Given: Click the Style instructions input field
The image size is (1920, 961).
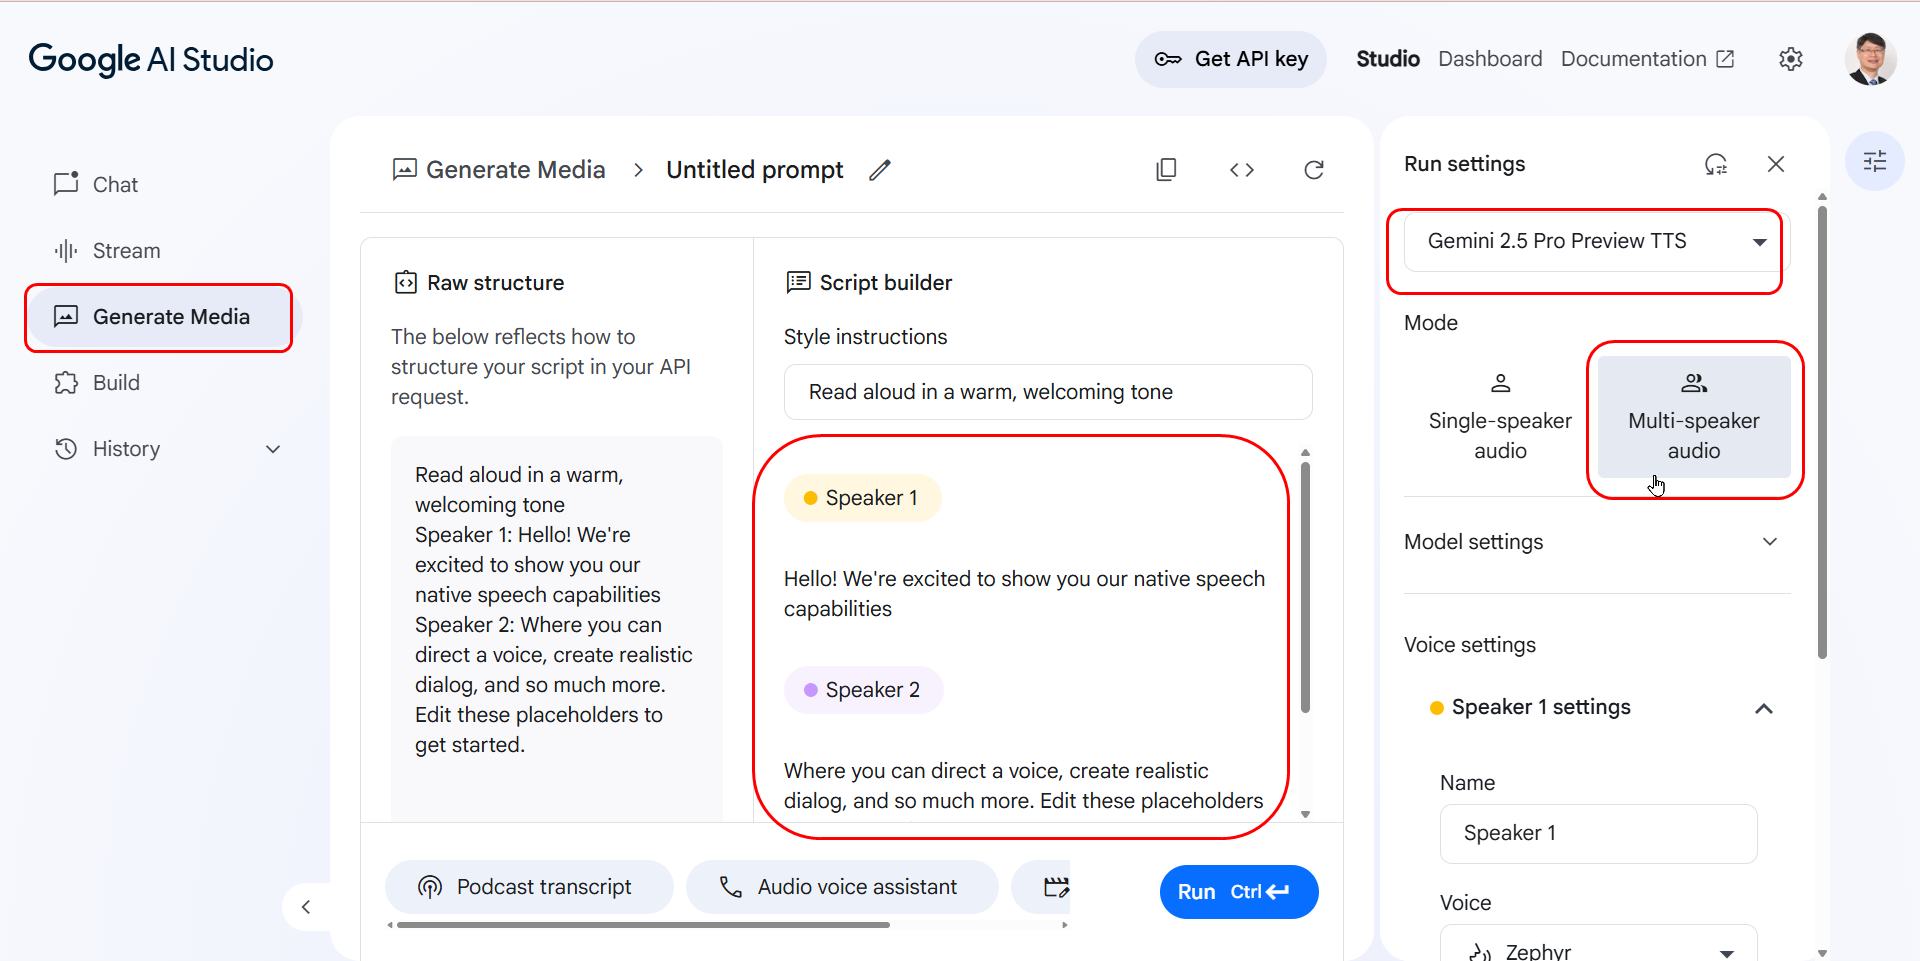Looking at the screenshot, I should click(x=1048, y=392).
